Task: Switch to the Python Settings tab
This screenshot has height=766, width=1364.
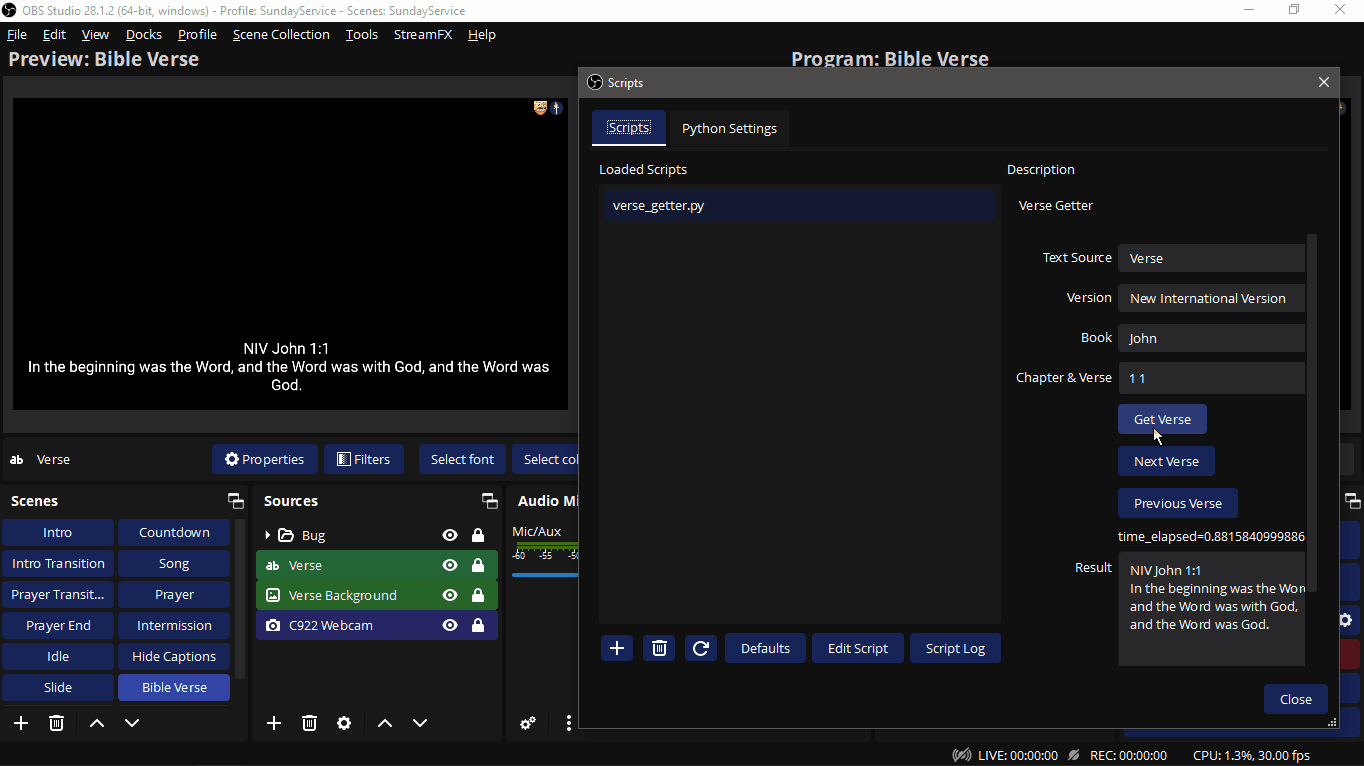Action: click(x=729, y=128)
